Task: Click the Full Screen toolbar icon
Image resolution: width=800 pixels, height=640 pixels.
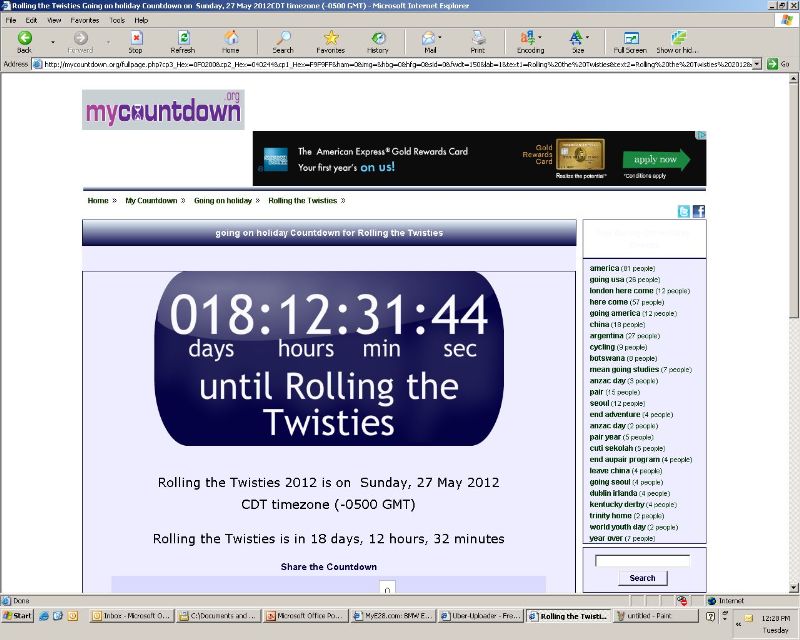Action: click(631, 38)
